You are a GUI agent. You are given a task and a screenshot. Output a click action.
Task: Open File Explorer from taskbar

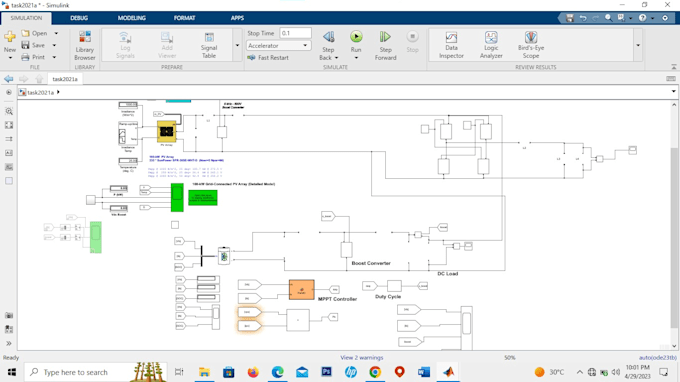click(x=204, y=372)
